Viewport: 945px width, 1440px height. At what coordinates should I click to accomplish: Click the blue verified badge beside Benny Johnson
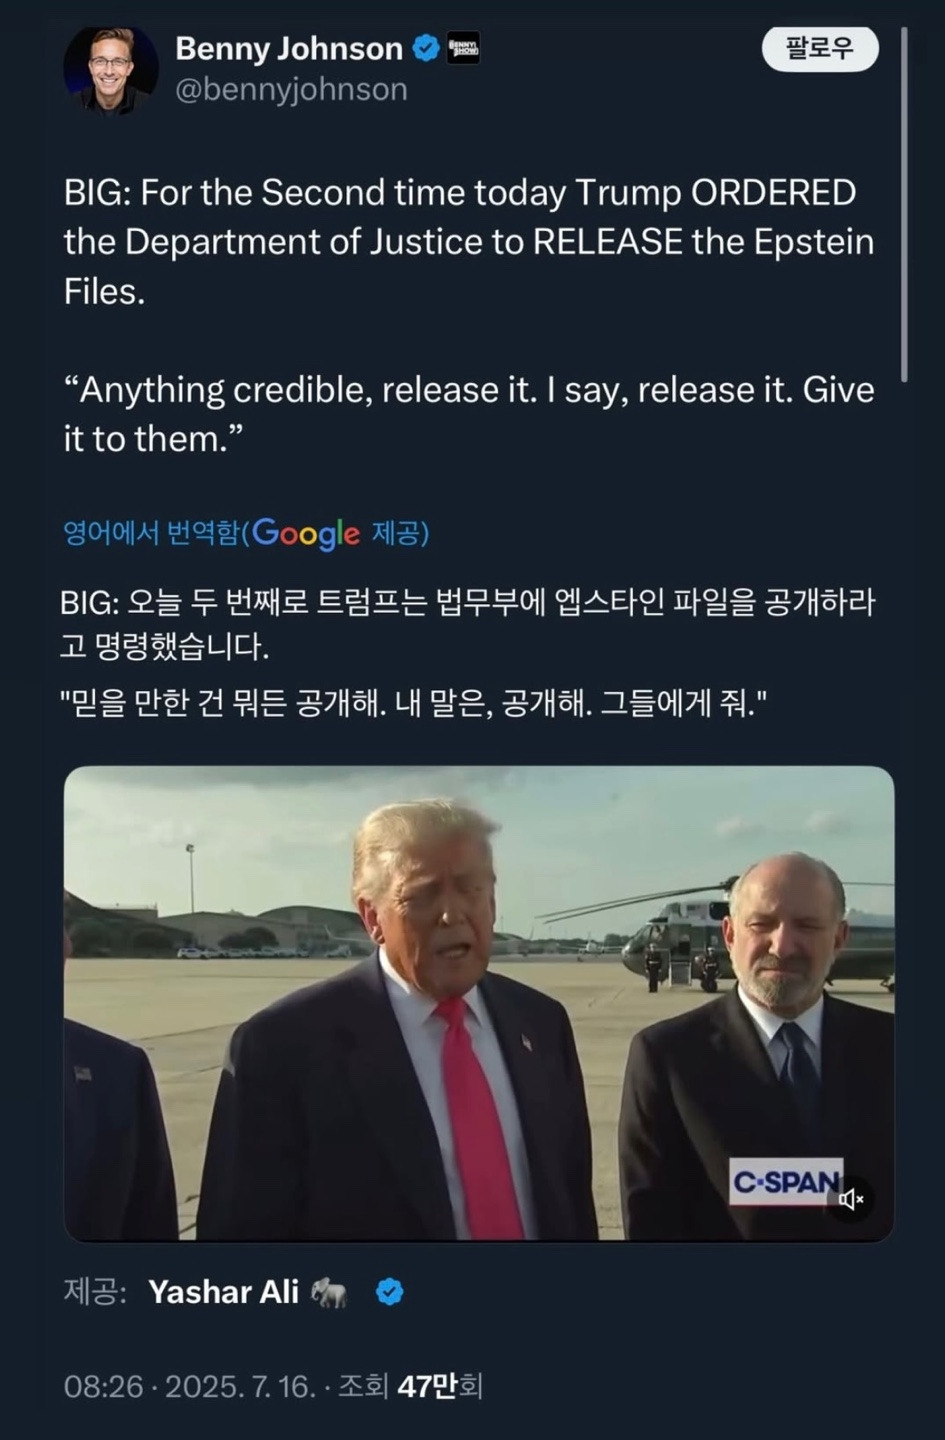[427, 48]
